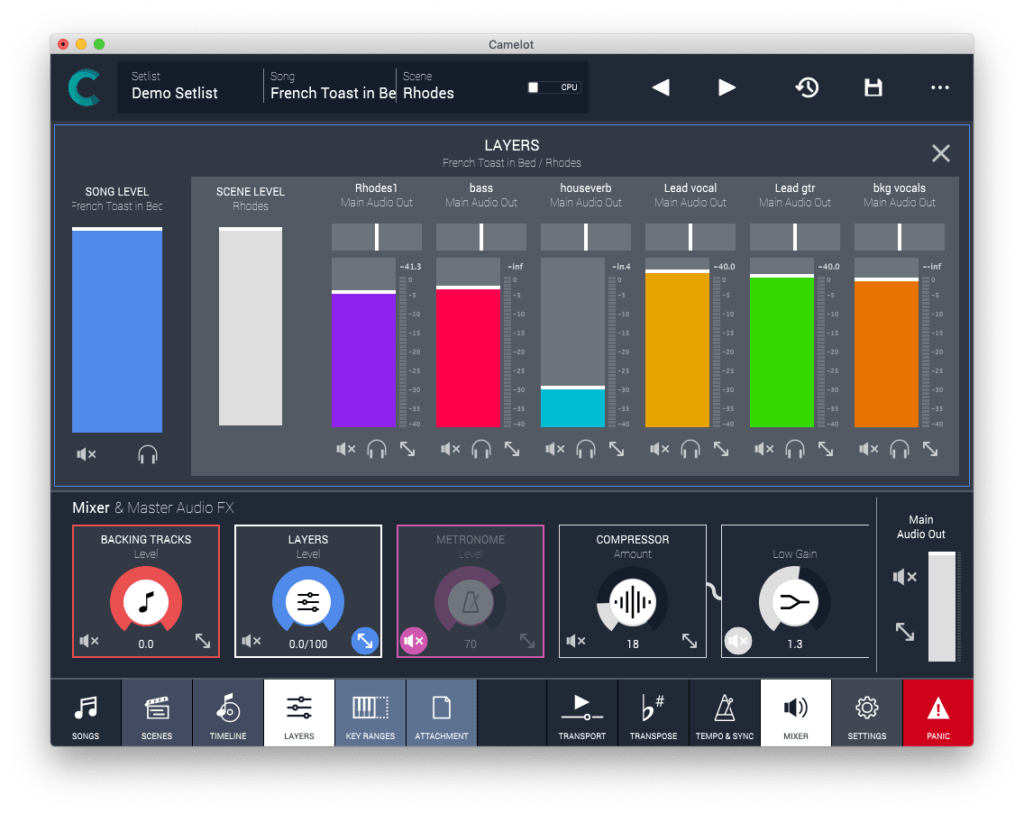Open the Key Ranges editor

370,712
